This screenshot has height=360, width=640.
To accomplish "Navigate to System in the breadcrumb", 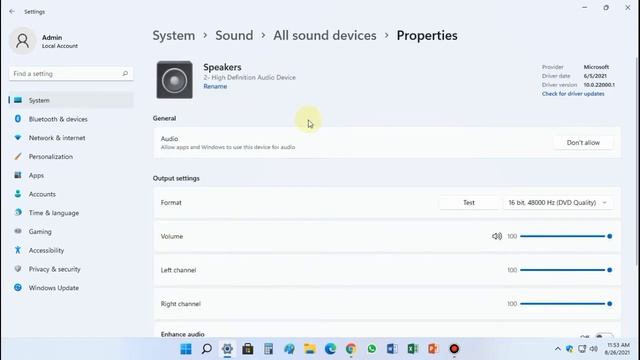I will [173, 36].
